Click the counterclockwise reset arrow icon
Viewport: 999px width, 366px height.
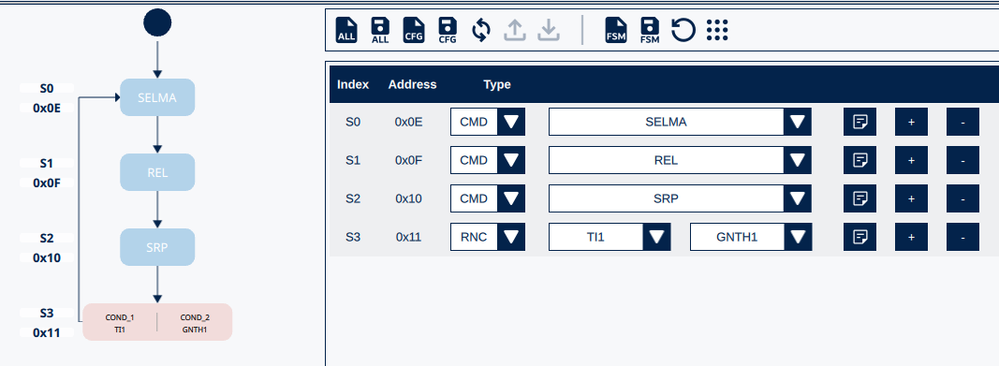click(x=683, y=30)
